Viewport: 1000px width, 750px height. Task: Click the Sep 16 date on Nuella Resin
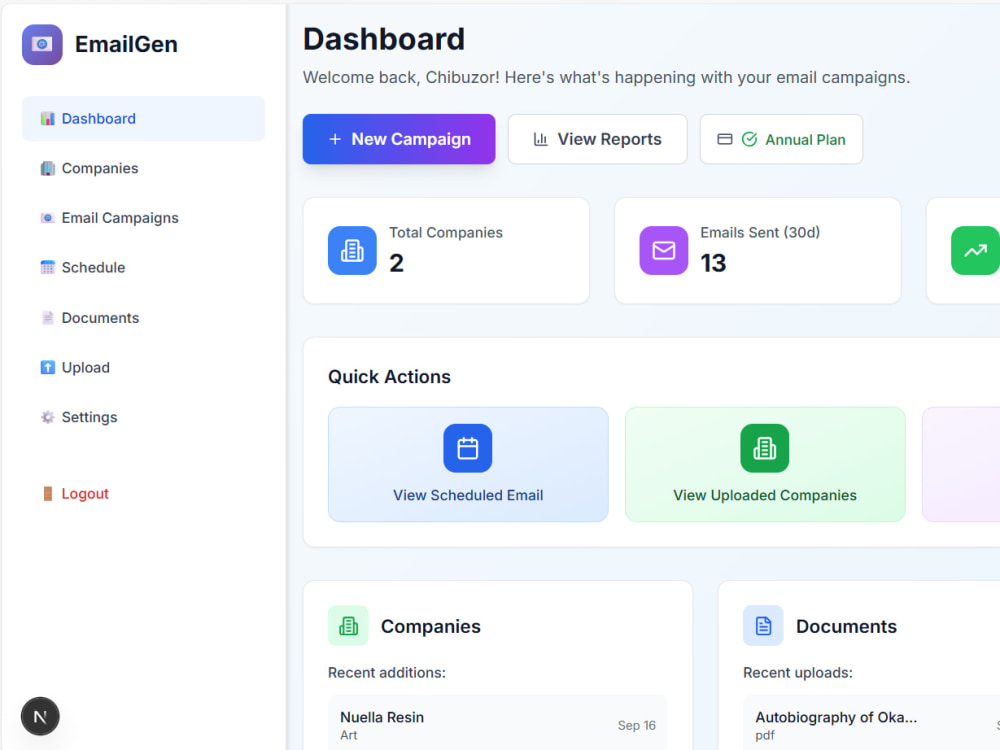click(x=636, y=725)
